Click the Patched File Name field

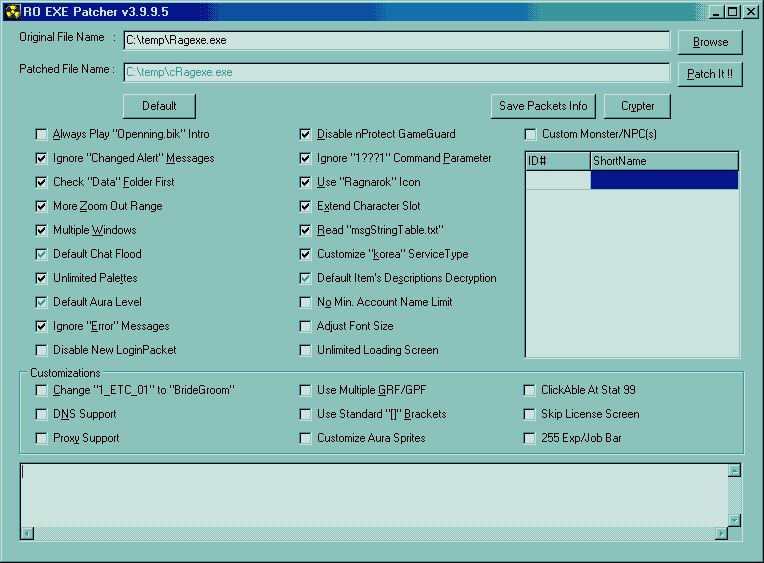(397, 72)
